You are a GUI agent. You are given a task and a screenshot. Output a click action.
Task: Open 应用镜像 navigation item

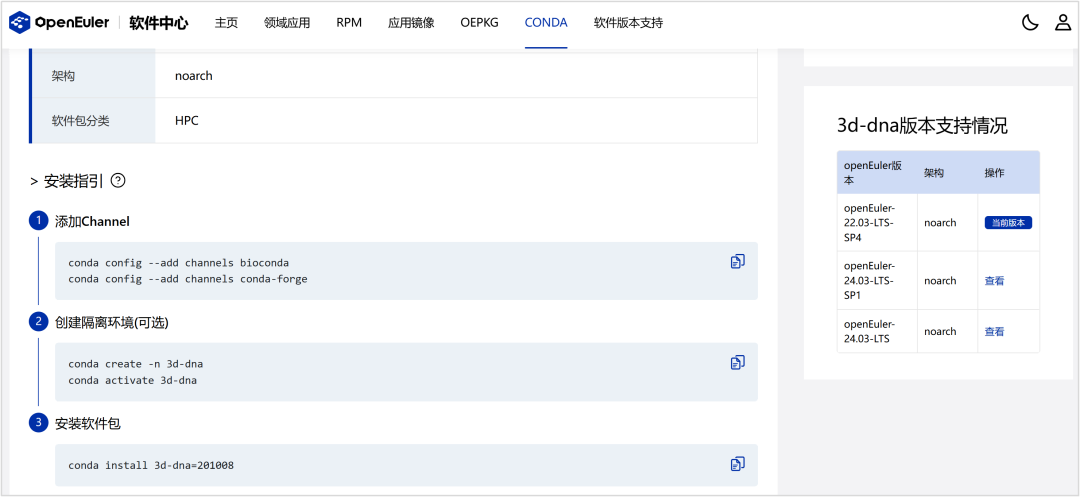coord(411,23)
